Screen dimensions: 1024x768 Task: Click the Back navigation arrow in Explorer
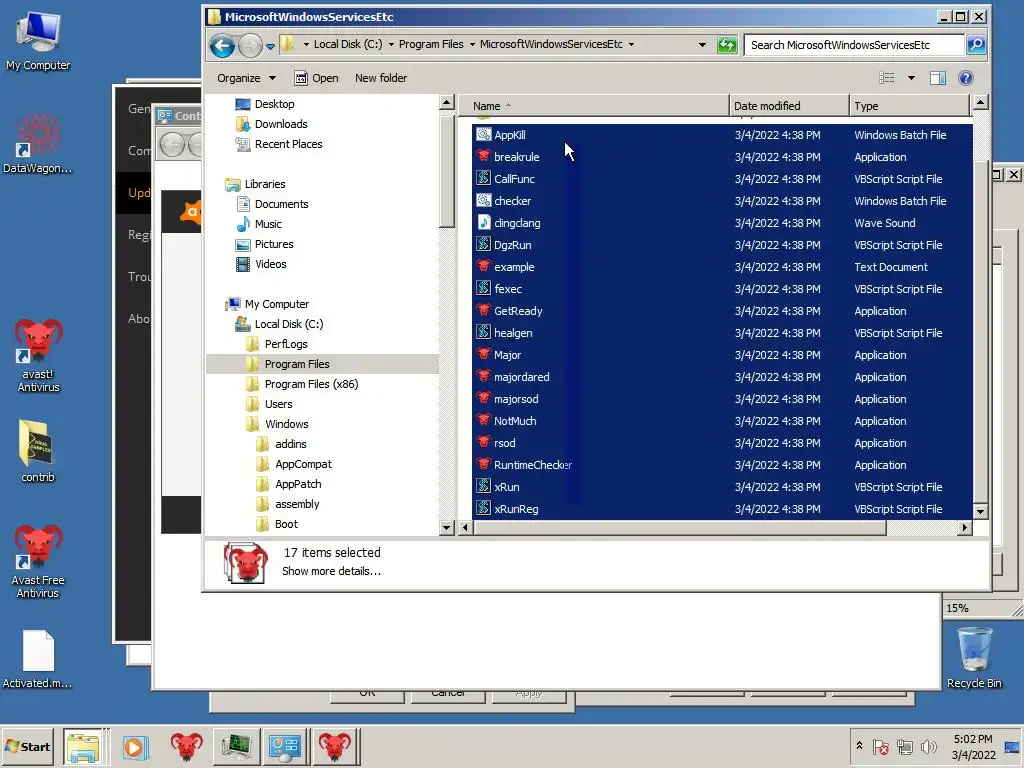pyautogui.click(x=222, y=46)
